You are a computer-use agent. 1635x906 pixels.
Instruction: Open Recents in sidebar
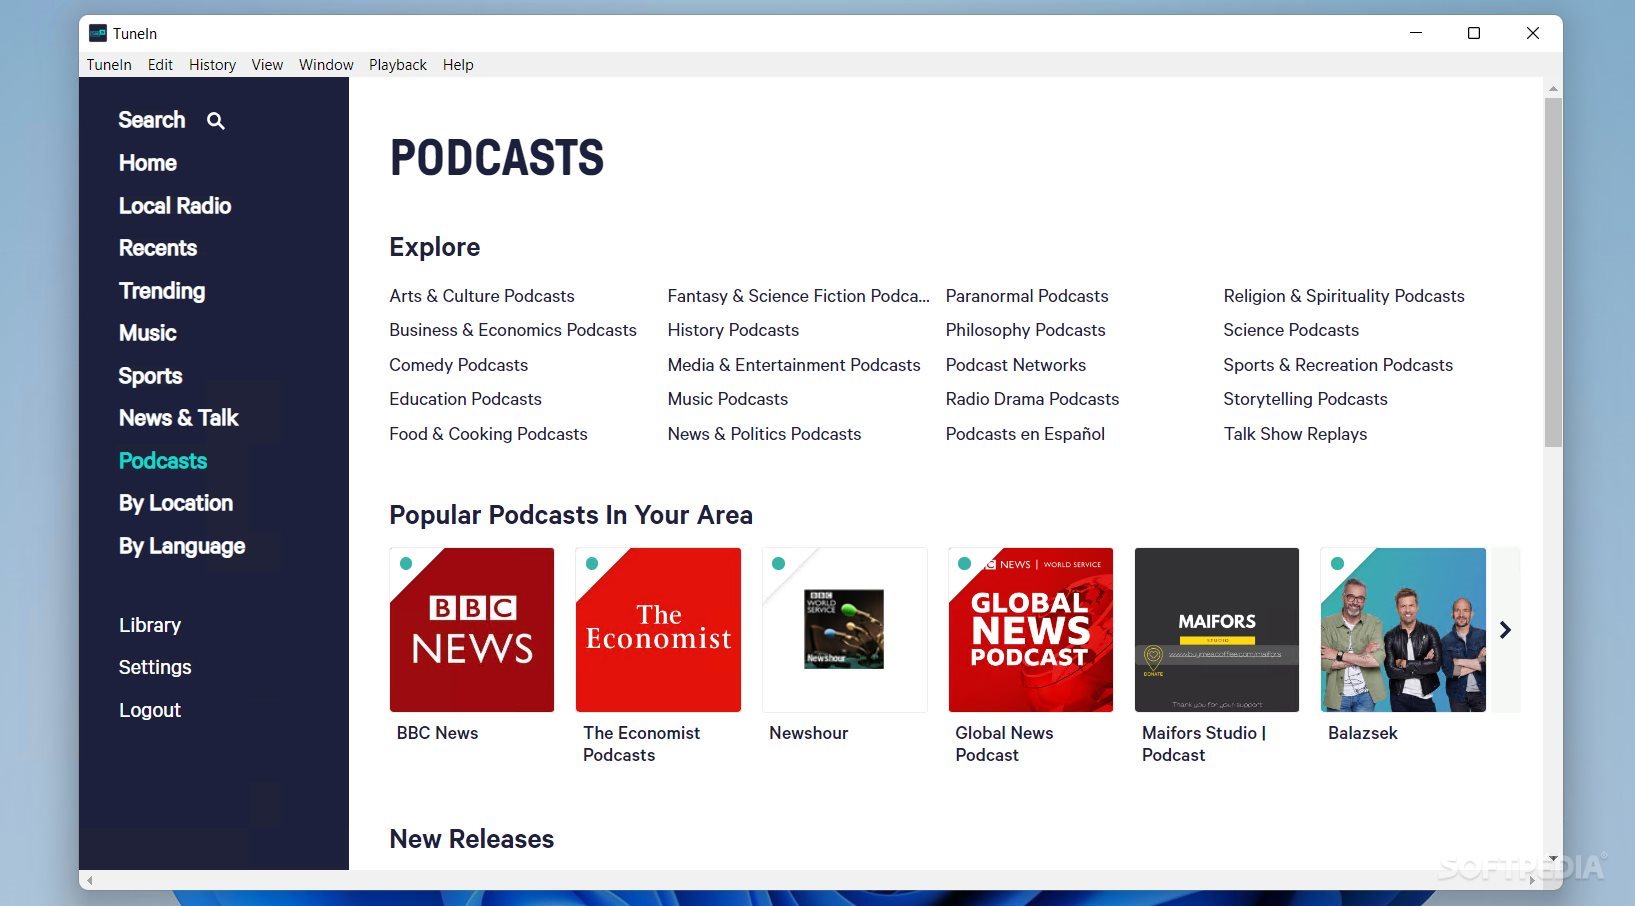click(158, 248)
